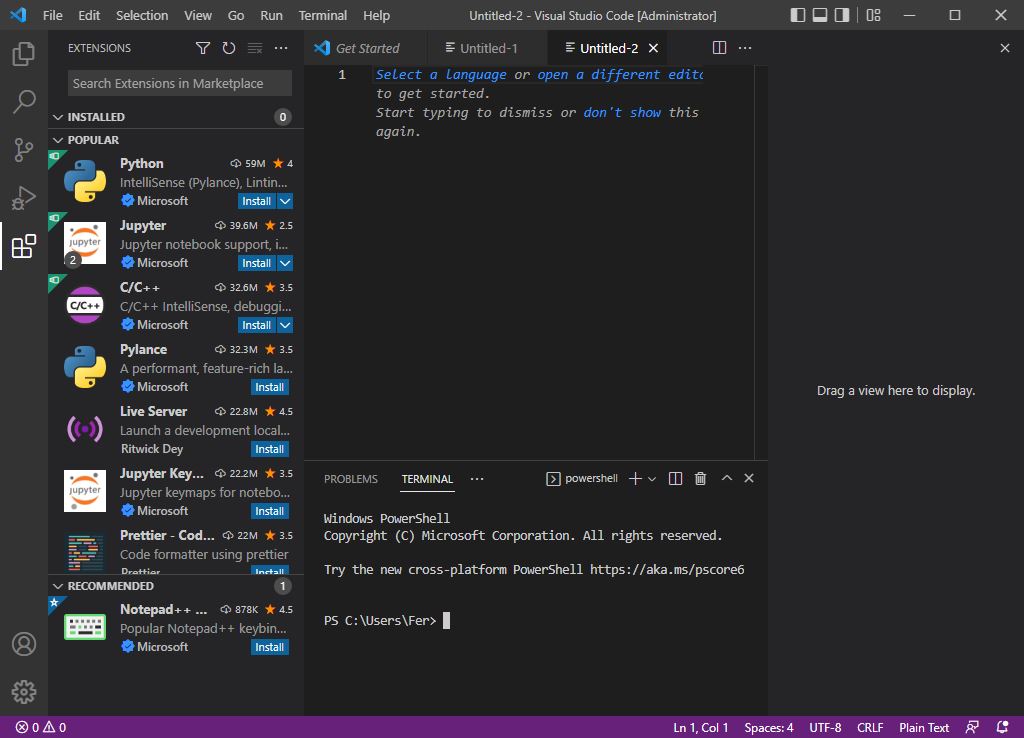The width and height of the screenshot is (1024, 738).
Task: Switch to the PROBLEMS panel tab
Action: (351, 479)
